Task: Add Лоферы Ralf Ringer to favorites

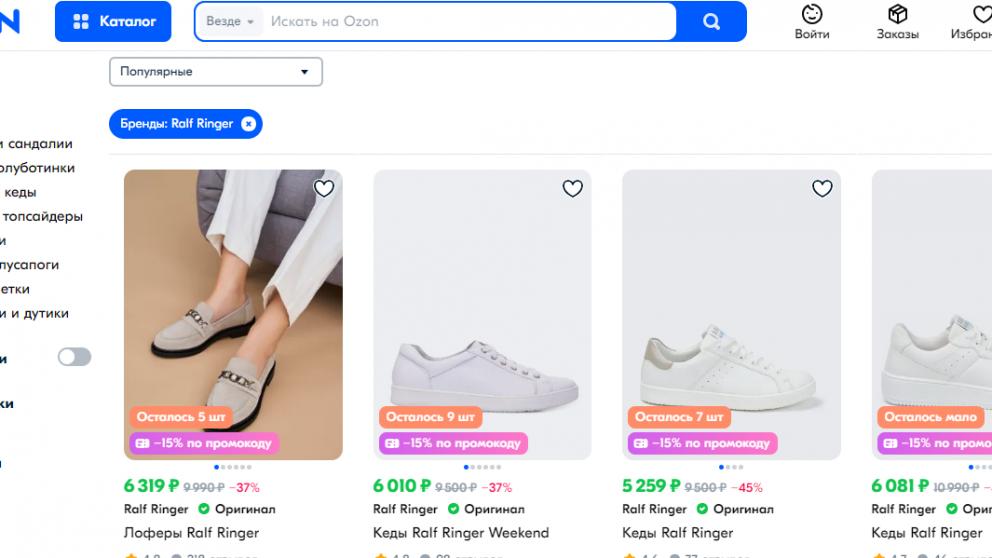Action: point(324,188)
